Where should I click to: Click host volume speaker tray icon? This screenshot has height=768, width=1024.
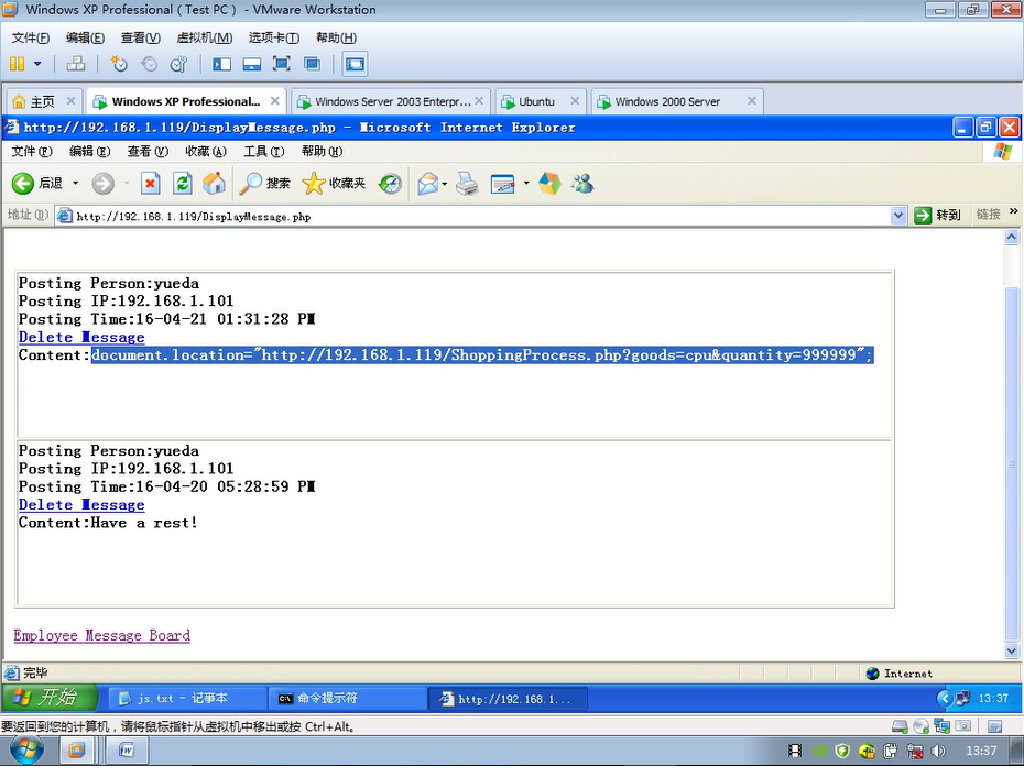click(938, 751)
